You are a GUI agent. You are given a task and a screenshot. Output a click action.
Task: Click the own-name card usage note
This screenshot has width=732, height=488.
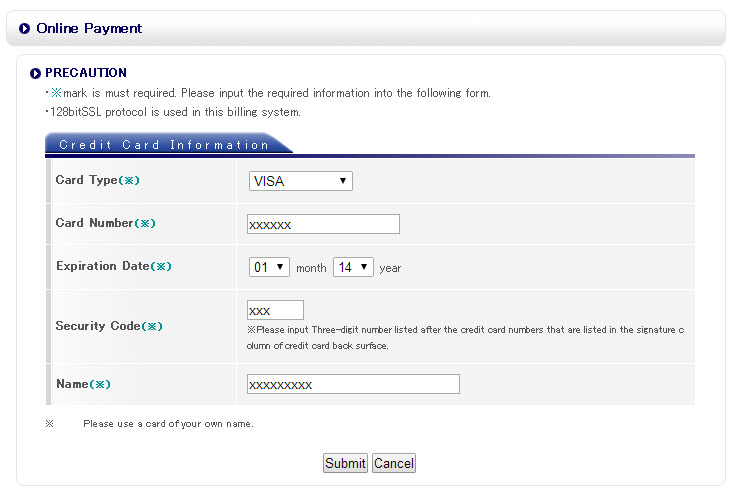(168, 424)
